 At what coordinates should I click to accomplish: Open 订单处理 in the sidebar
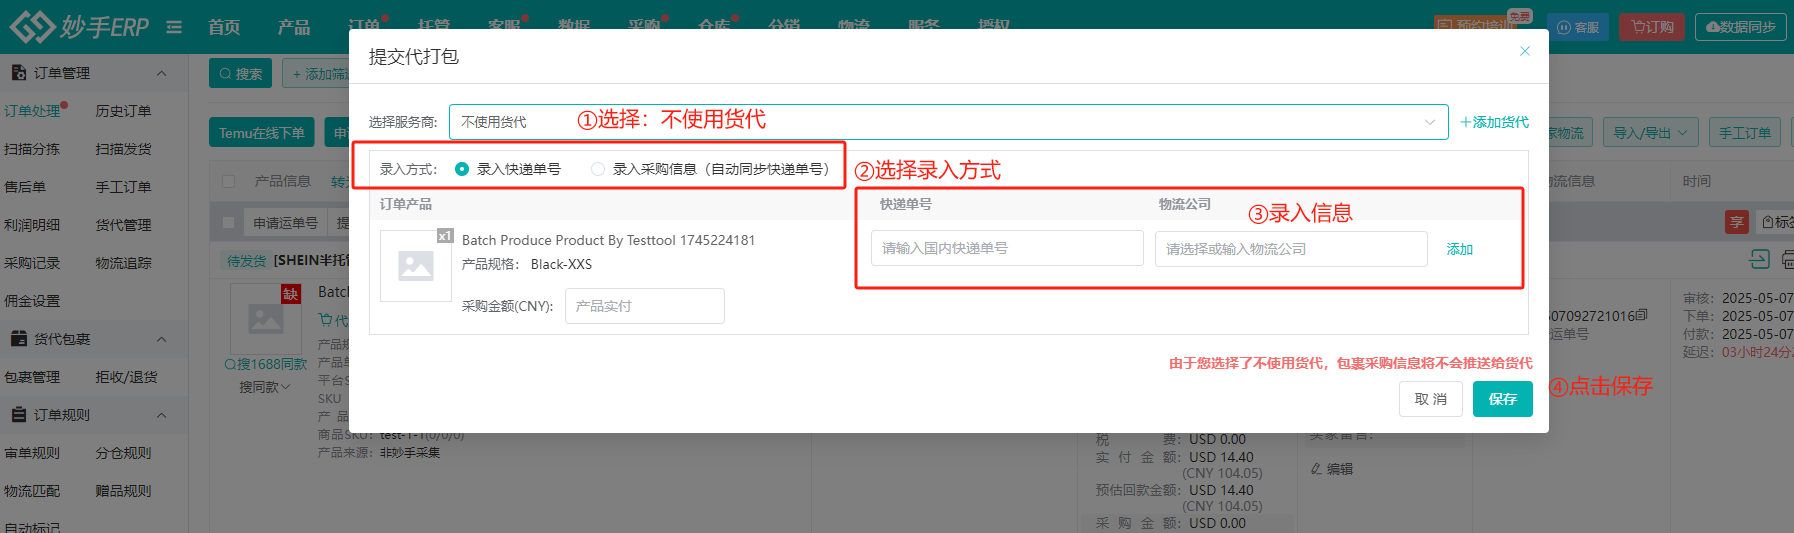32,111
